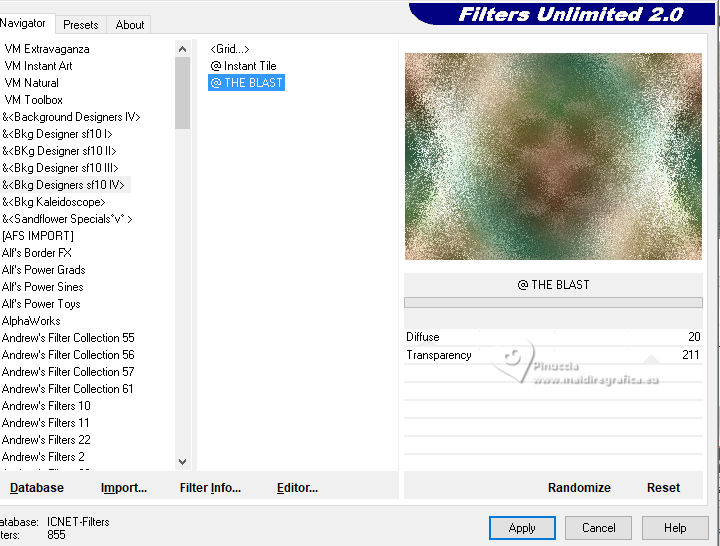
Task: Select &<BKg Designer sf10 II> category
Action: point(59,151)
